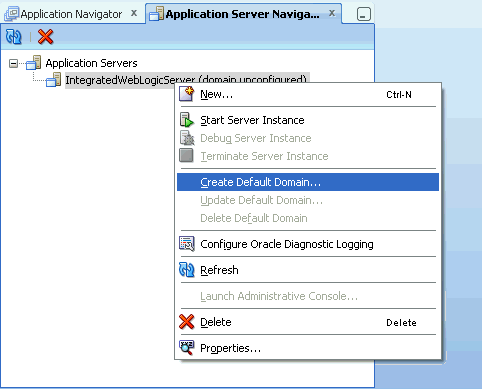This screenshot has width=482, height=389.
Task: Select the Application Server Navigator tab
Action: (x=242, y=14)
